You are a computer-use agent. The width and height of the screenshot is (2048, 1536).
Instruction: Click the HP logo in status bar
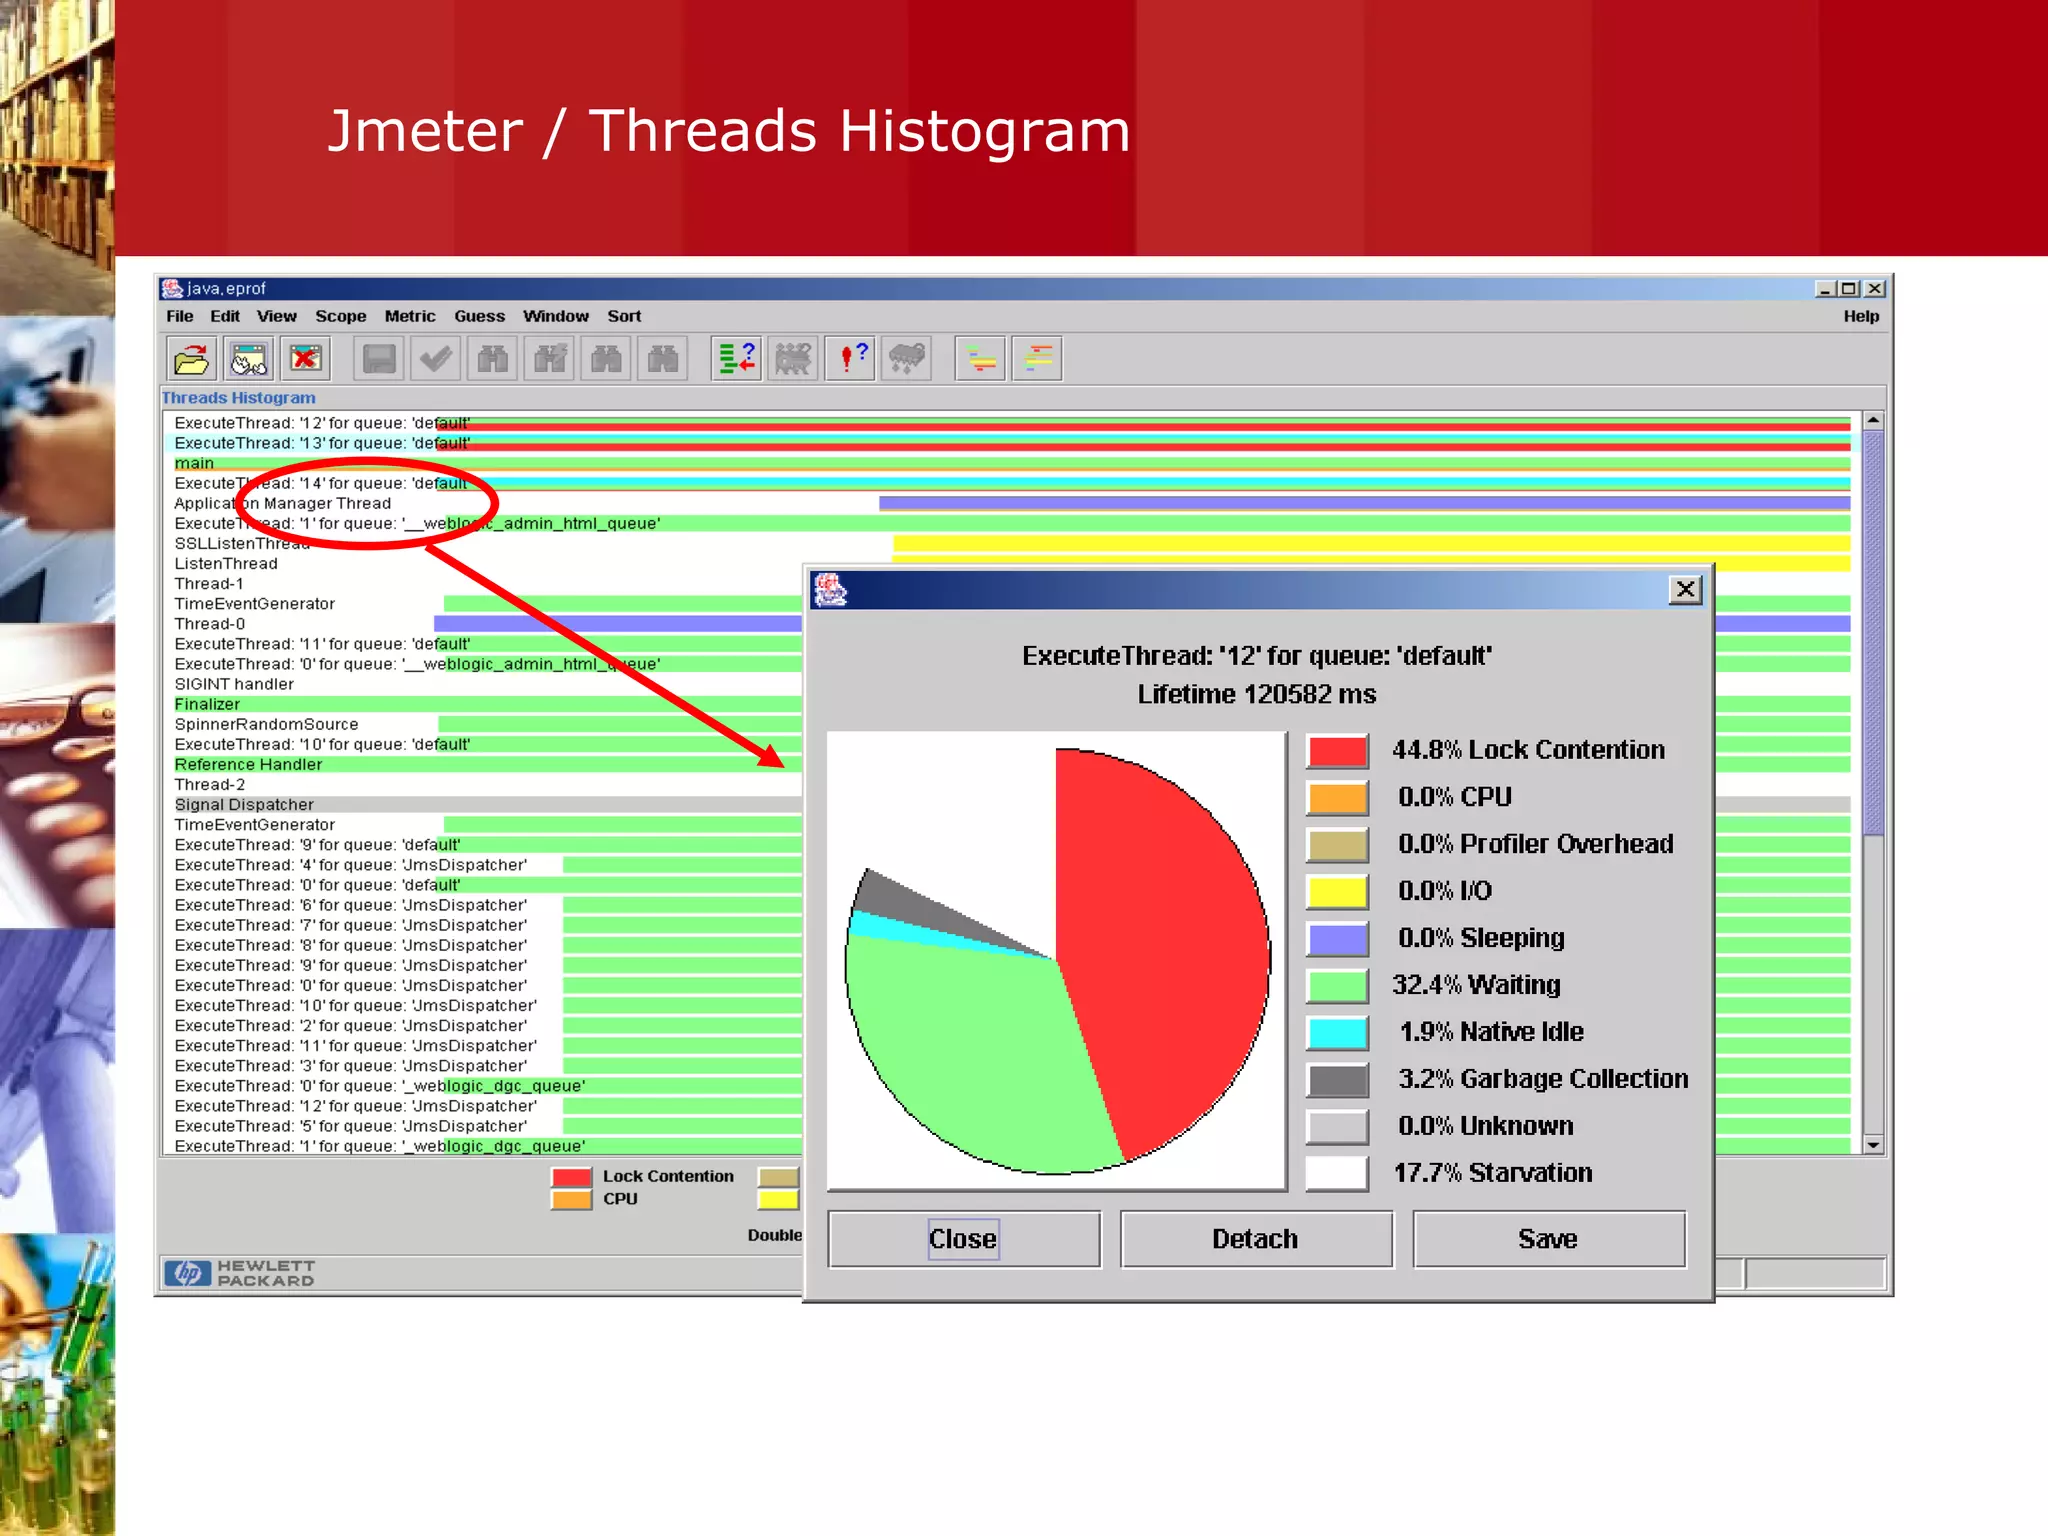pyautogui.click(x=188, y=1273)
